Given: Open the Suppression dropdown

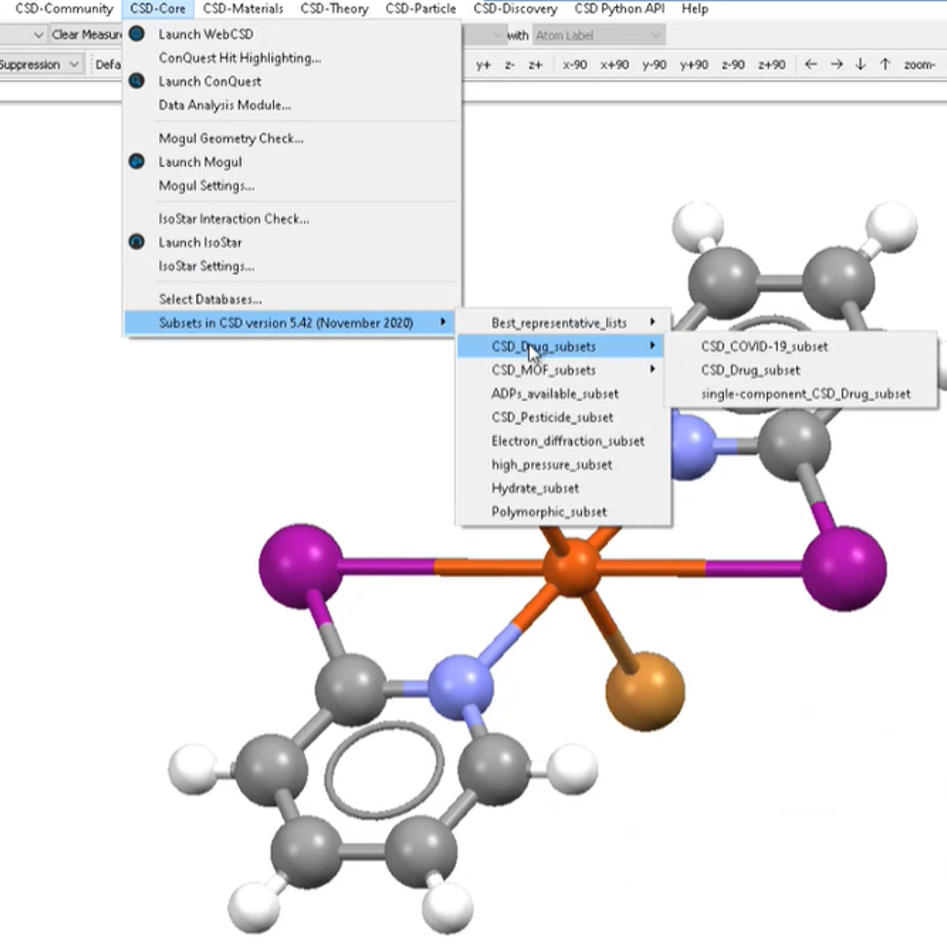Looking at the screenshot, I should point(40,64).
